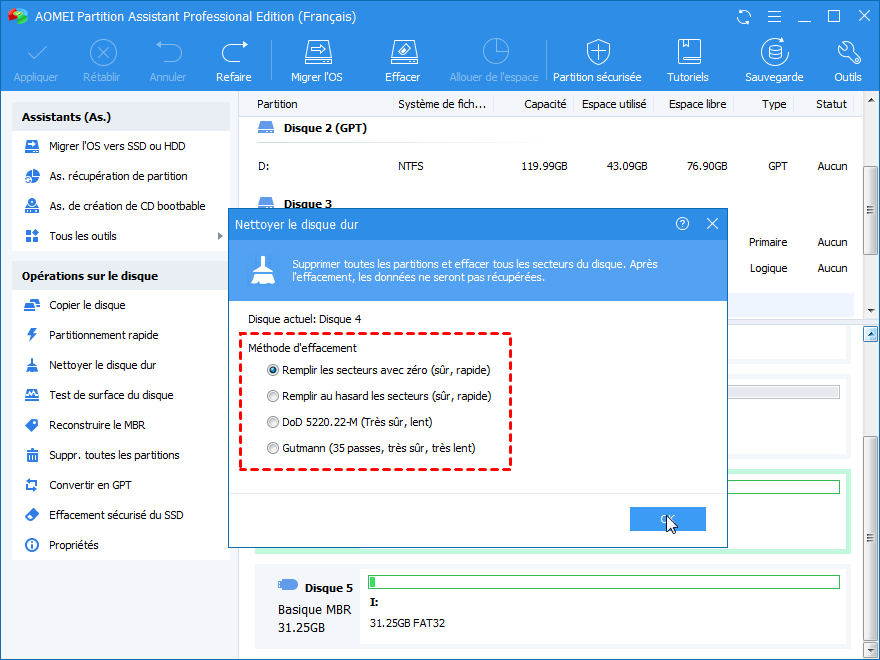Click the refresh icon in title bar

point(744,17)
